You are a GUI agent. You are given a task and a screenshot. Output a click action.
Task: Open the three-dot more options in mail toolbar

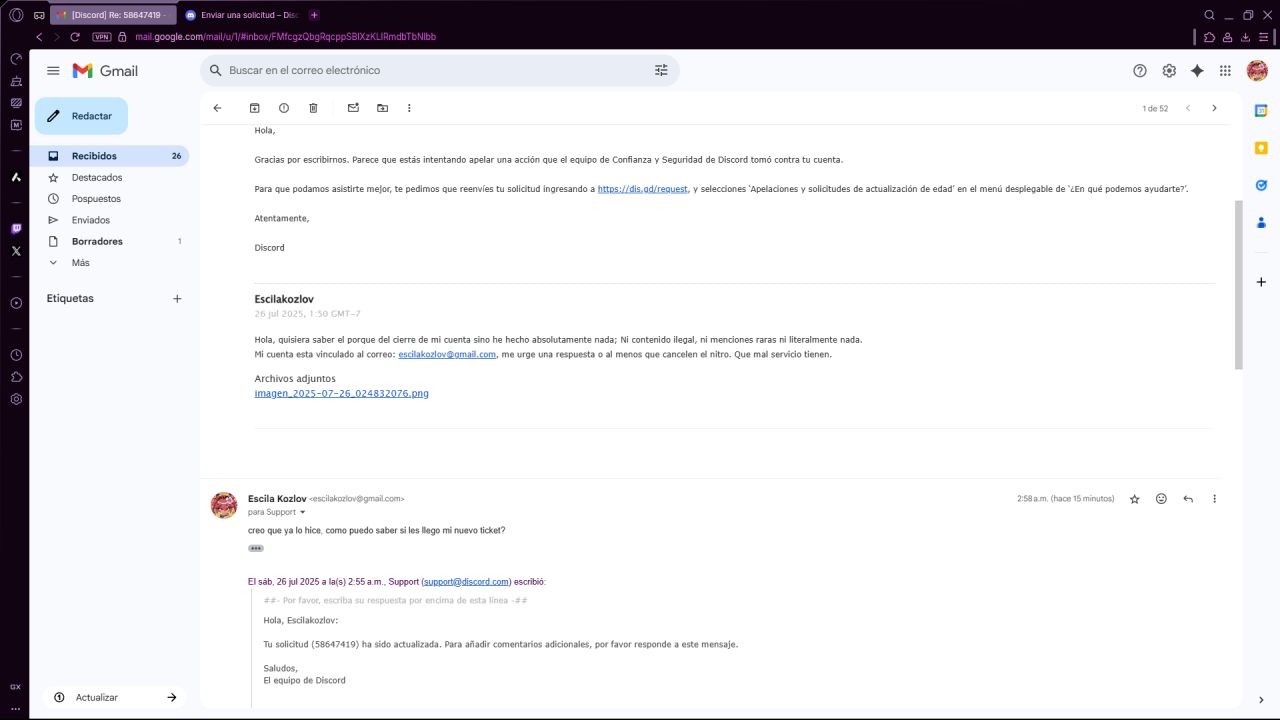409,108
